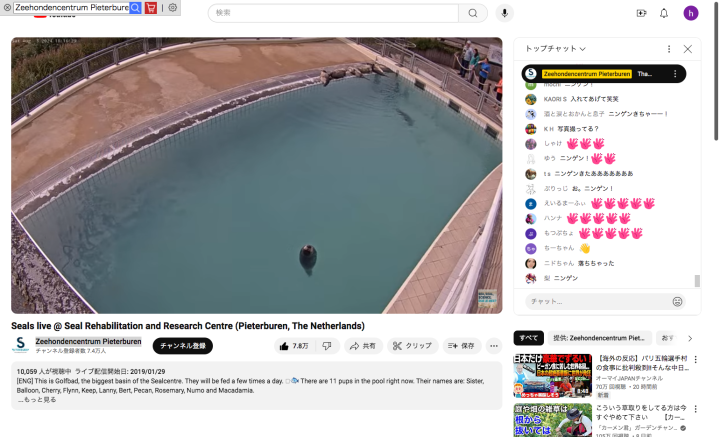Screen dimensions: 720x437
Task: Start voice search with the microphone
Action: point(505,13)
